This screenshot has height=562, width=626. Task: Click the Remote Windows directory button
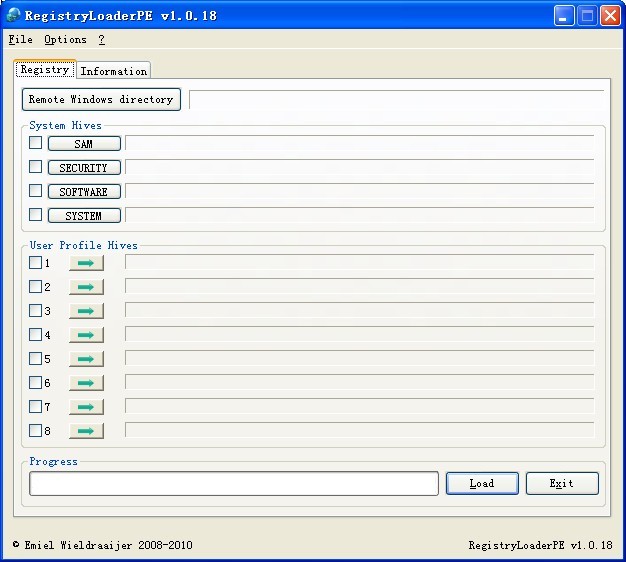101,100
